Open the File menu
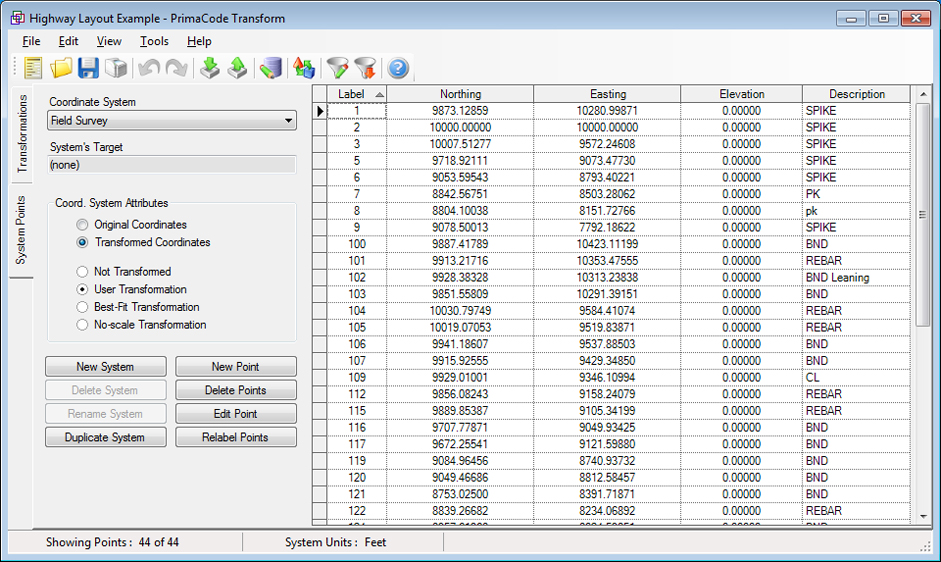 coord(31,41)
